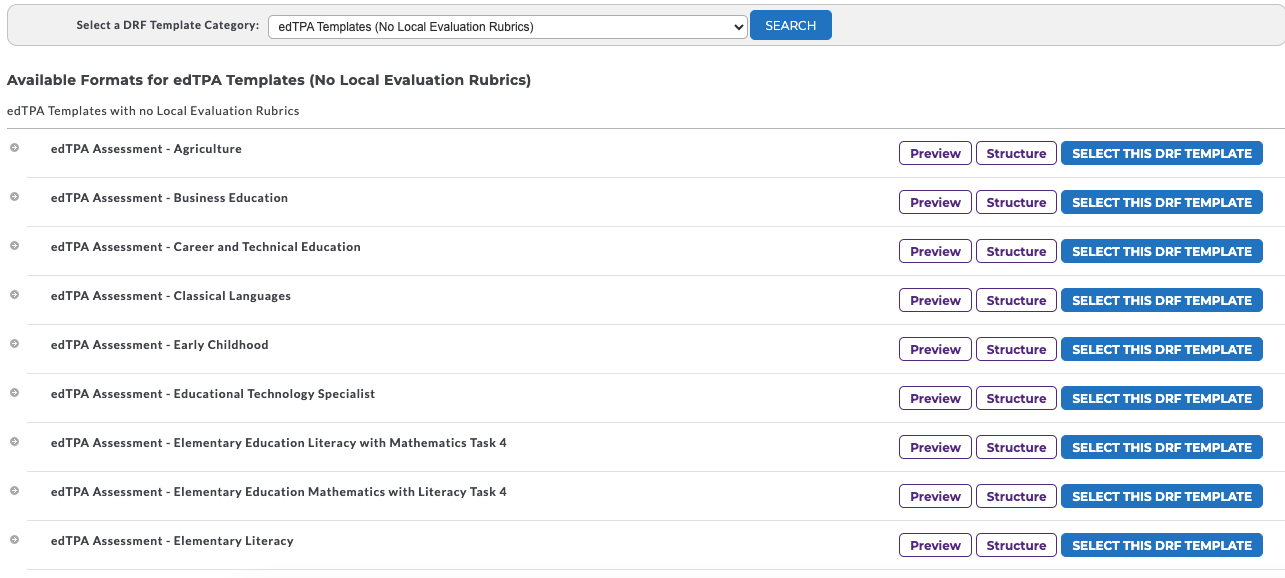Select the Agriculture DRF template

click(x=1162, y=153)
